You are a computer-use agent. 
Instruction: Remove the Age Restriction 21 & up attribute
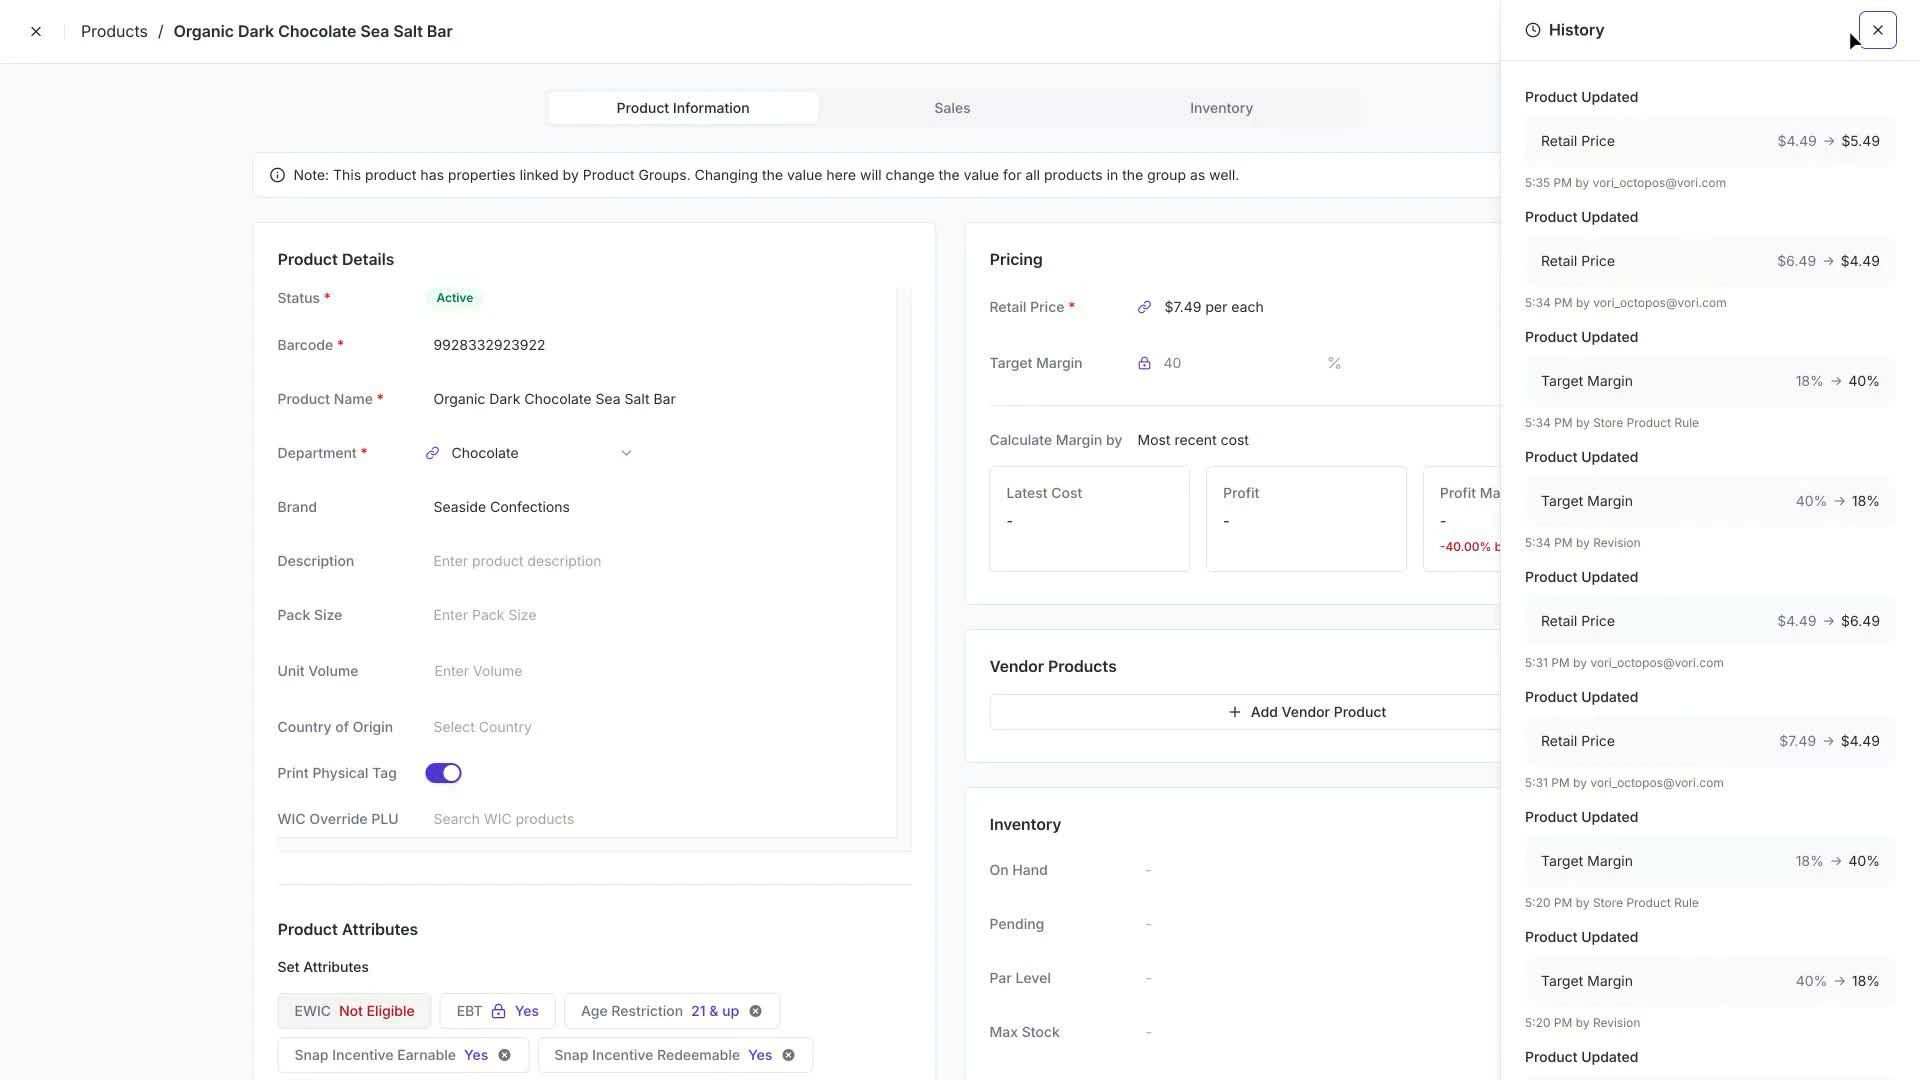click(x=756, y=1011)
